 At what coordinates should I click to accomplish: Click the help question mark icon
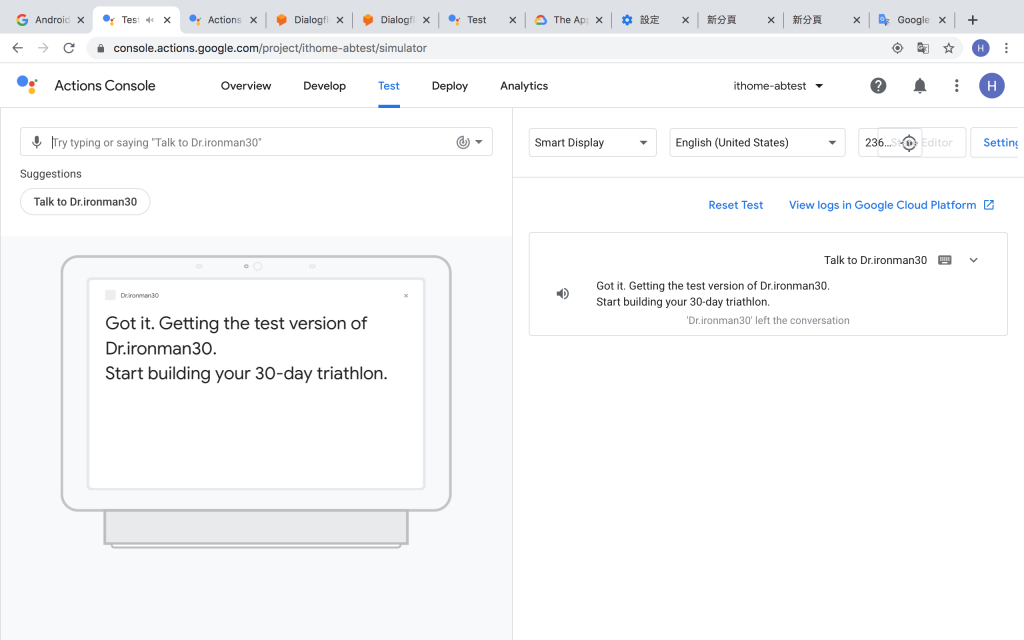pyautogui.click(x=878, y=86)
